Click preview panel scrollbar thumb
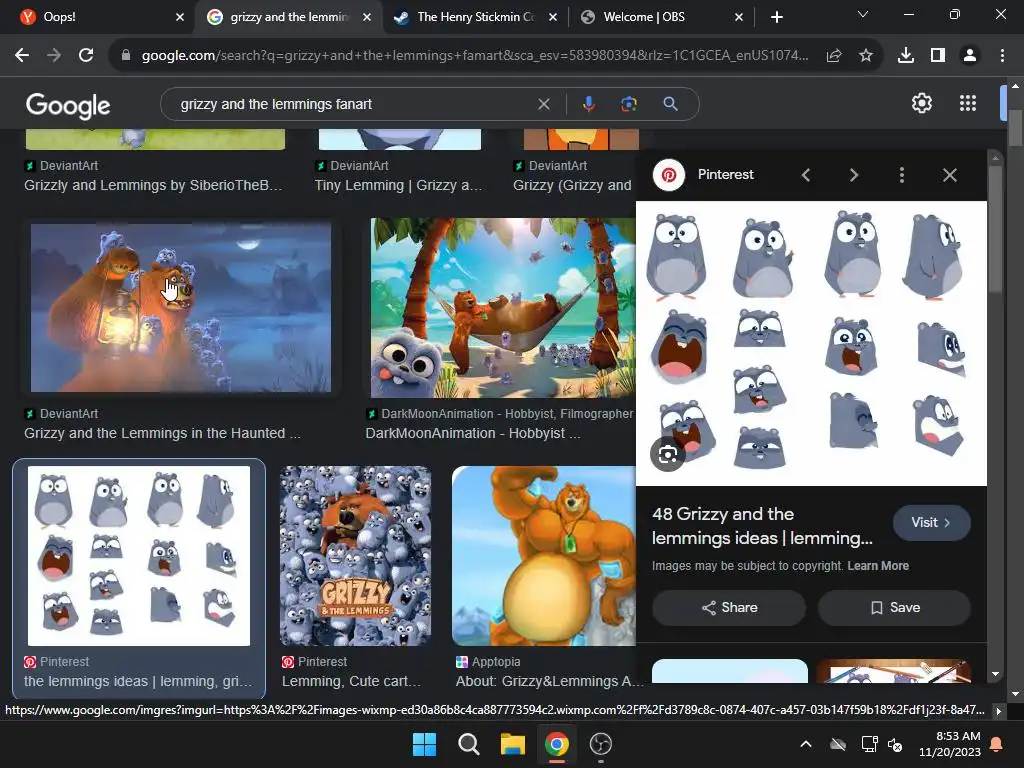This screenshot has width=1024, height=768. coord(995,229)
